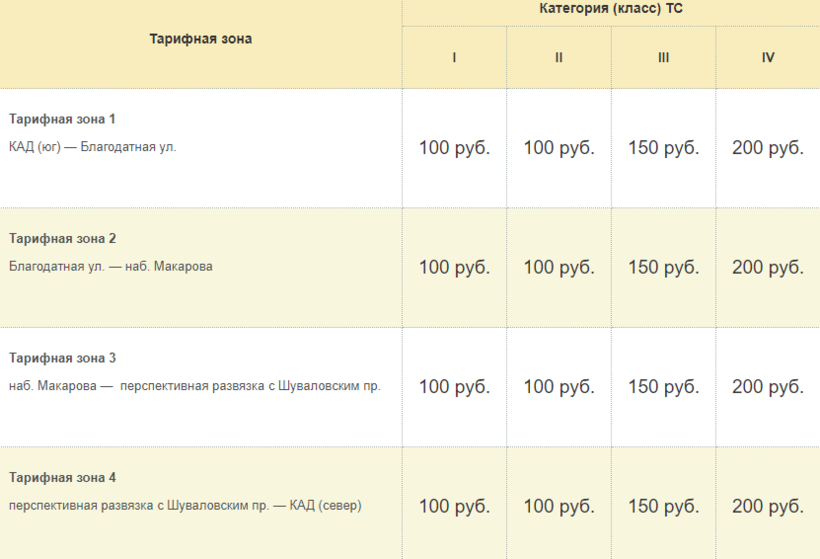Click the "Тарифная зона 4" row title
The height and width of the screenshot is (559, 820).
tap(63, 477)
